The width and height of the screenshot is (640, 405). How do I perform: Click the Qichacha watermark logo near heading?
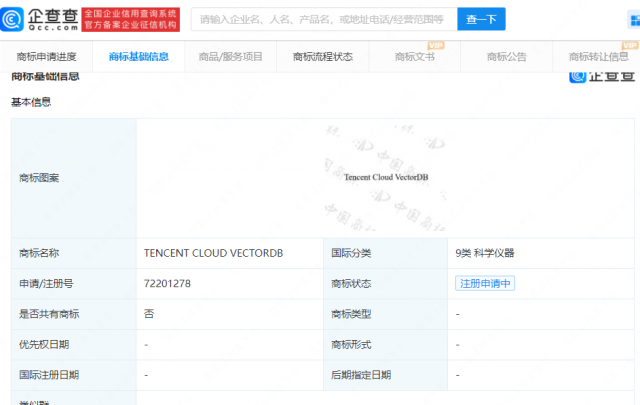[602, 76]
